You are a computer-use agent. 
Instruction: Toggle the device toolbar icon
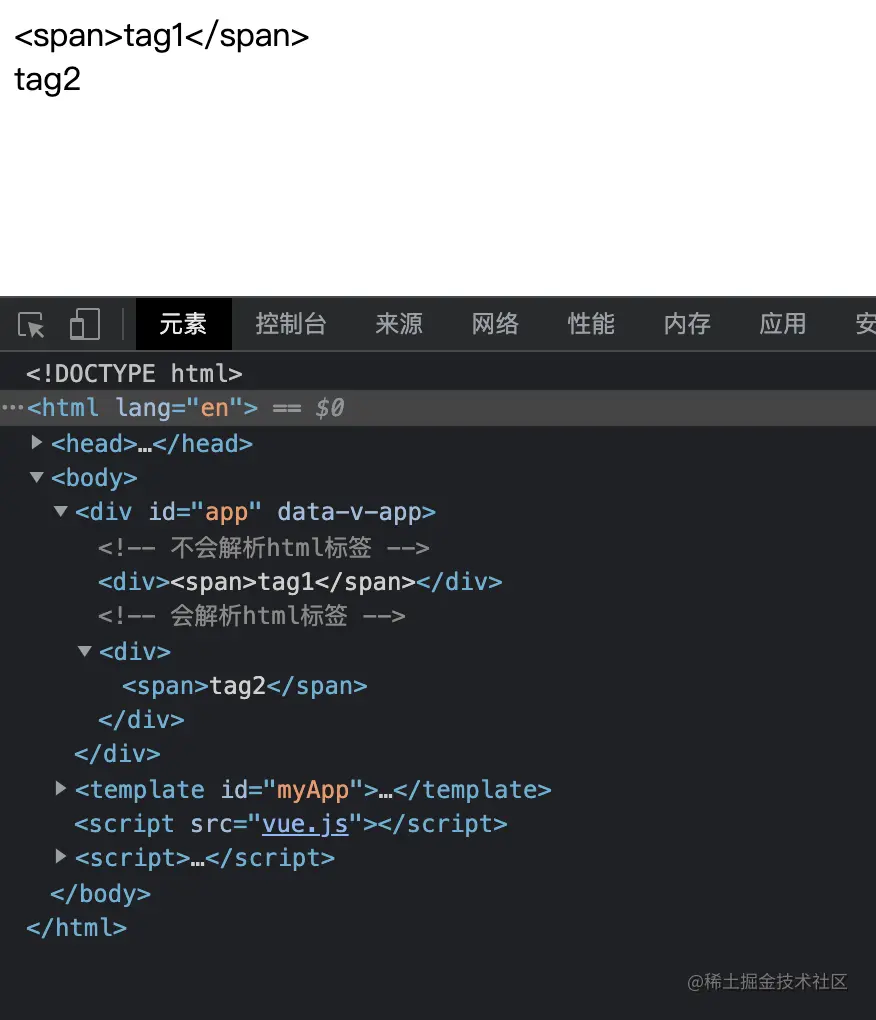coord(85,324)
